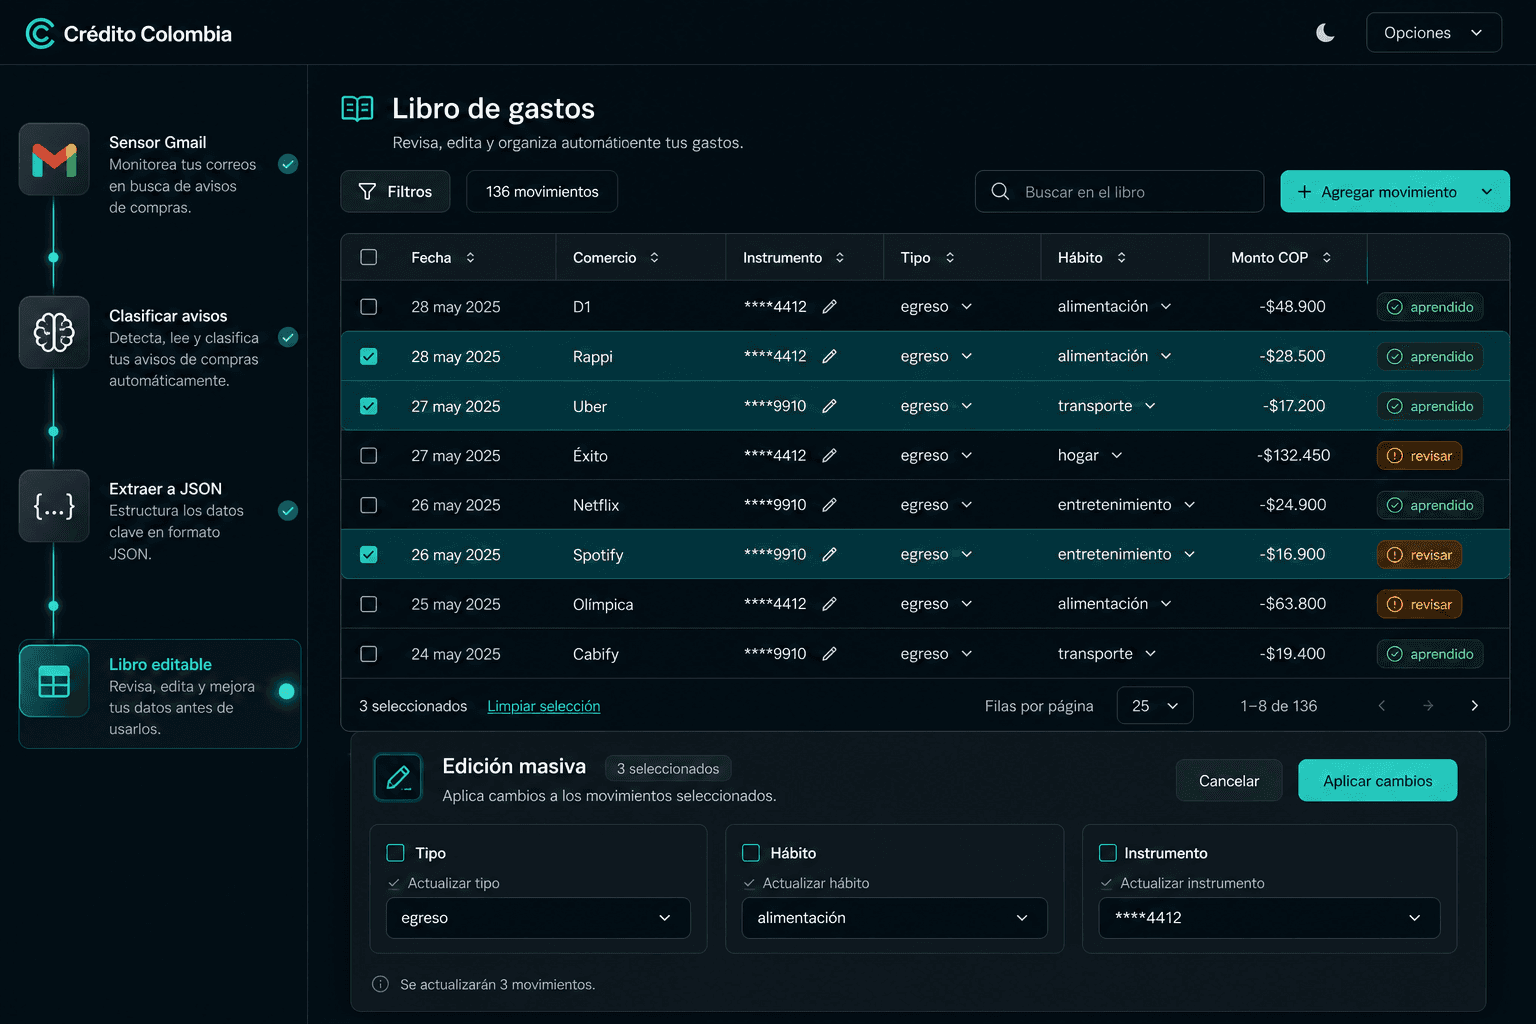Expand Agregar movimiento arrow menu
The width and height of the screenshot is (1536, 1024).
[x=1487, y=192]
